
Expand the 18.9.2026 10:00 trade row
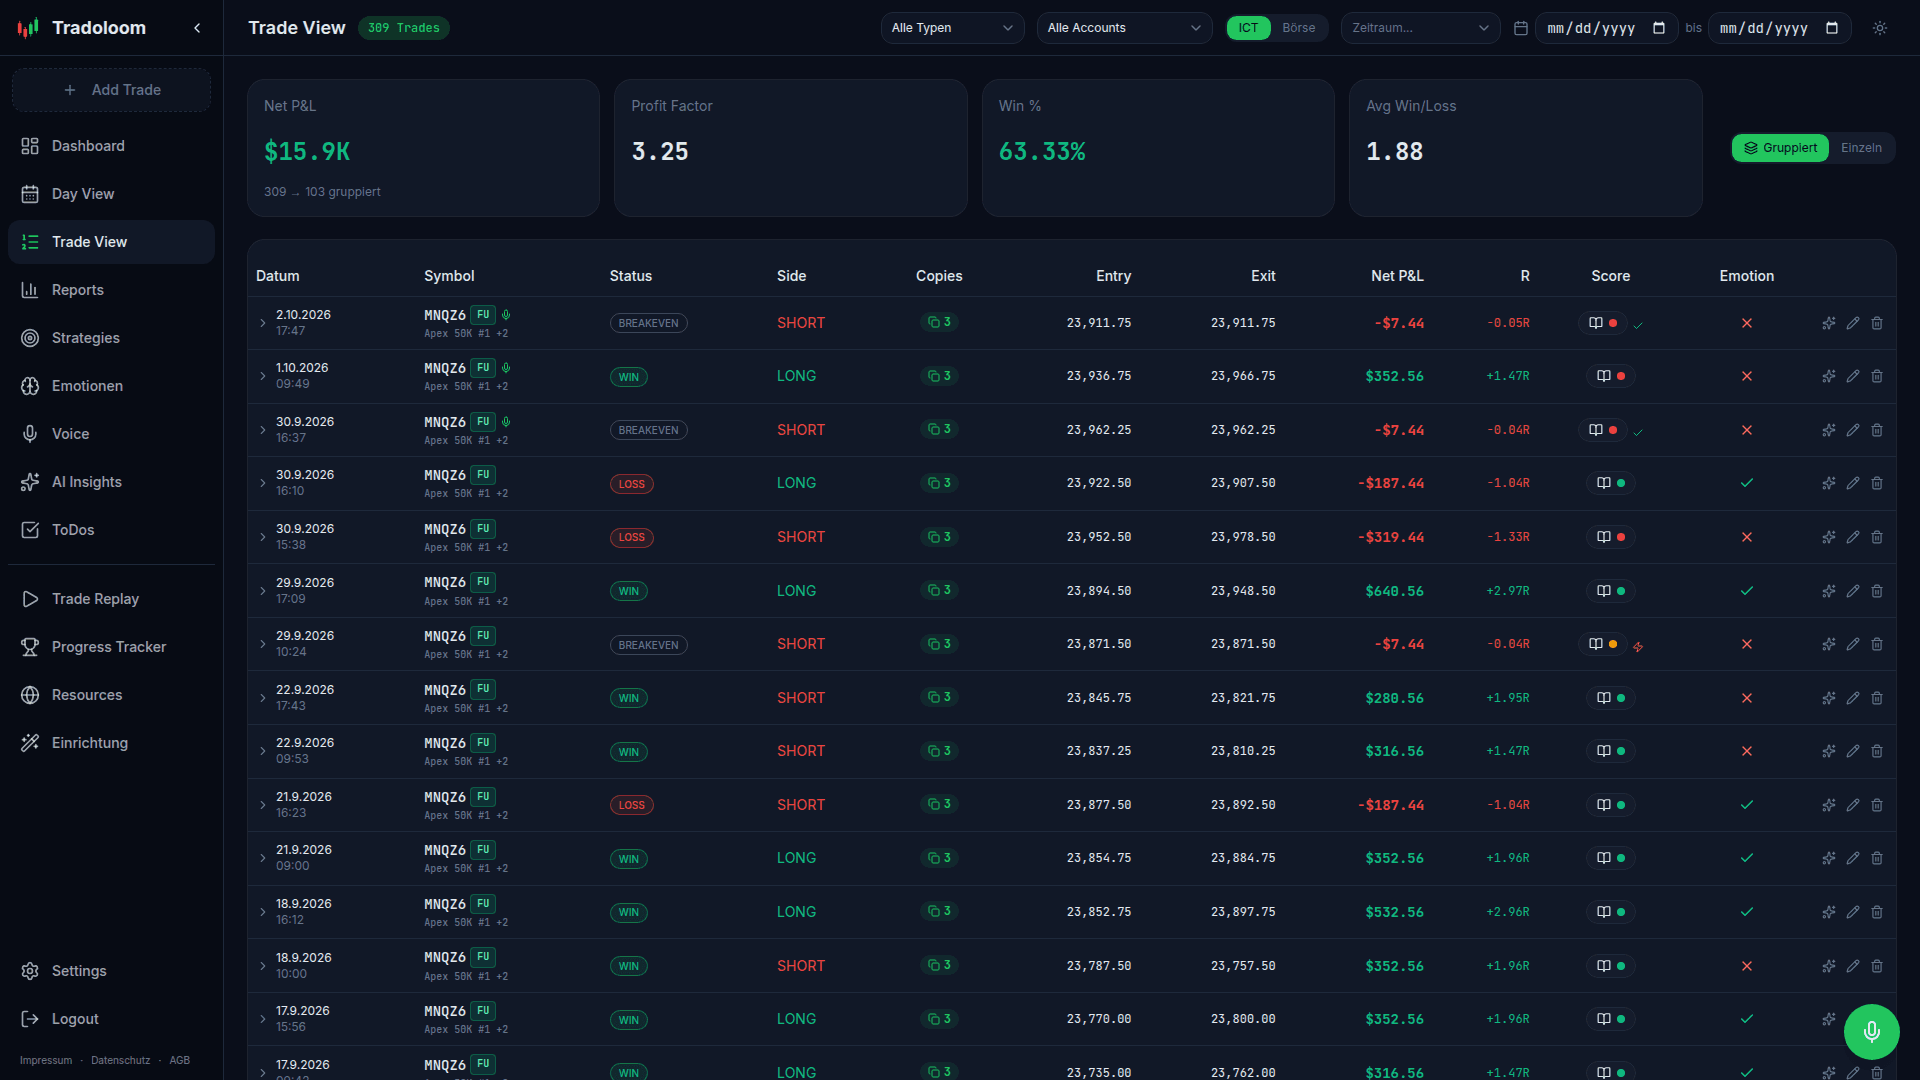(263, 966)
